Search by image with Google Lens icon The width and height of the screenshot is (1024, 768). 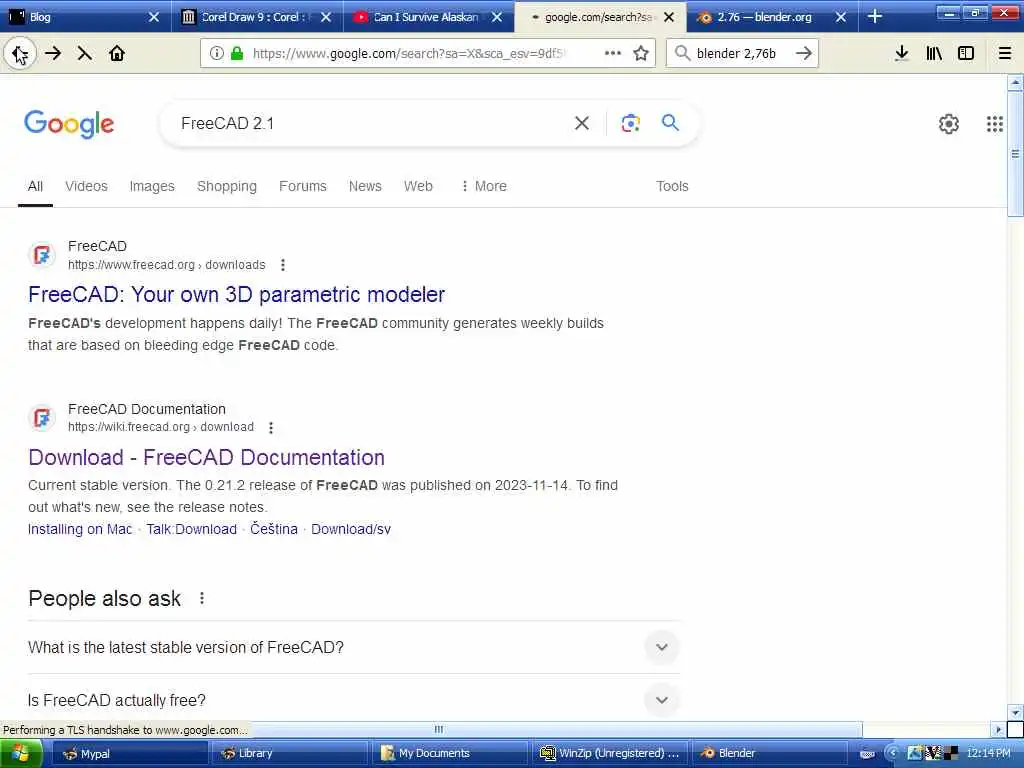(x=630, y=123)
